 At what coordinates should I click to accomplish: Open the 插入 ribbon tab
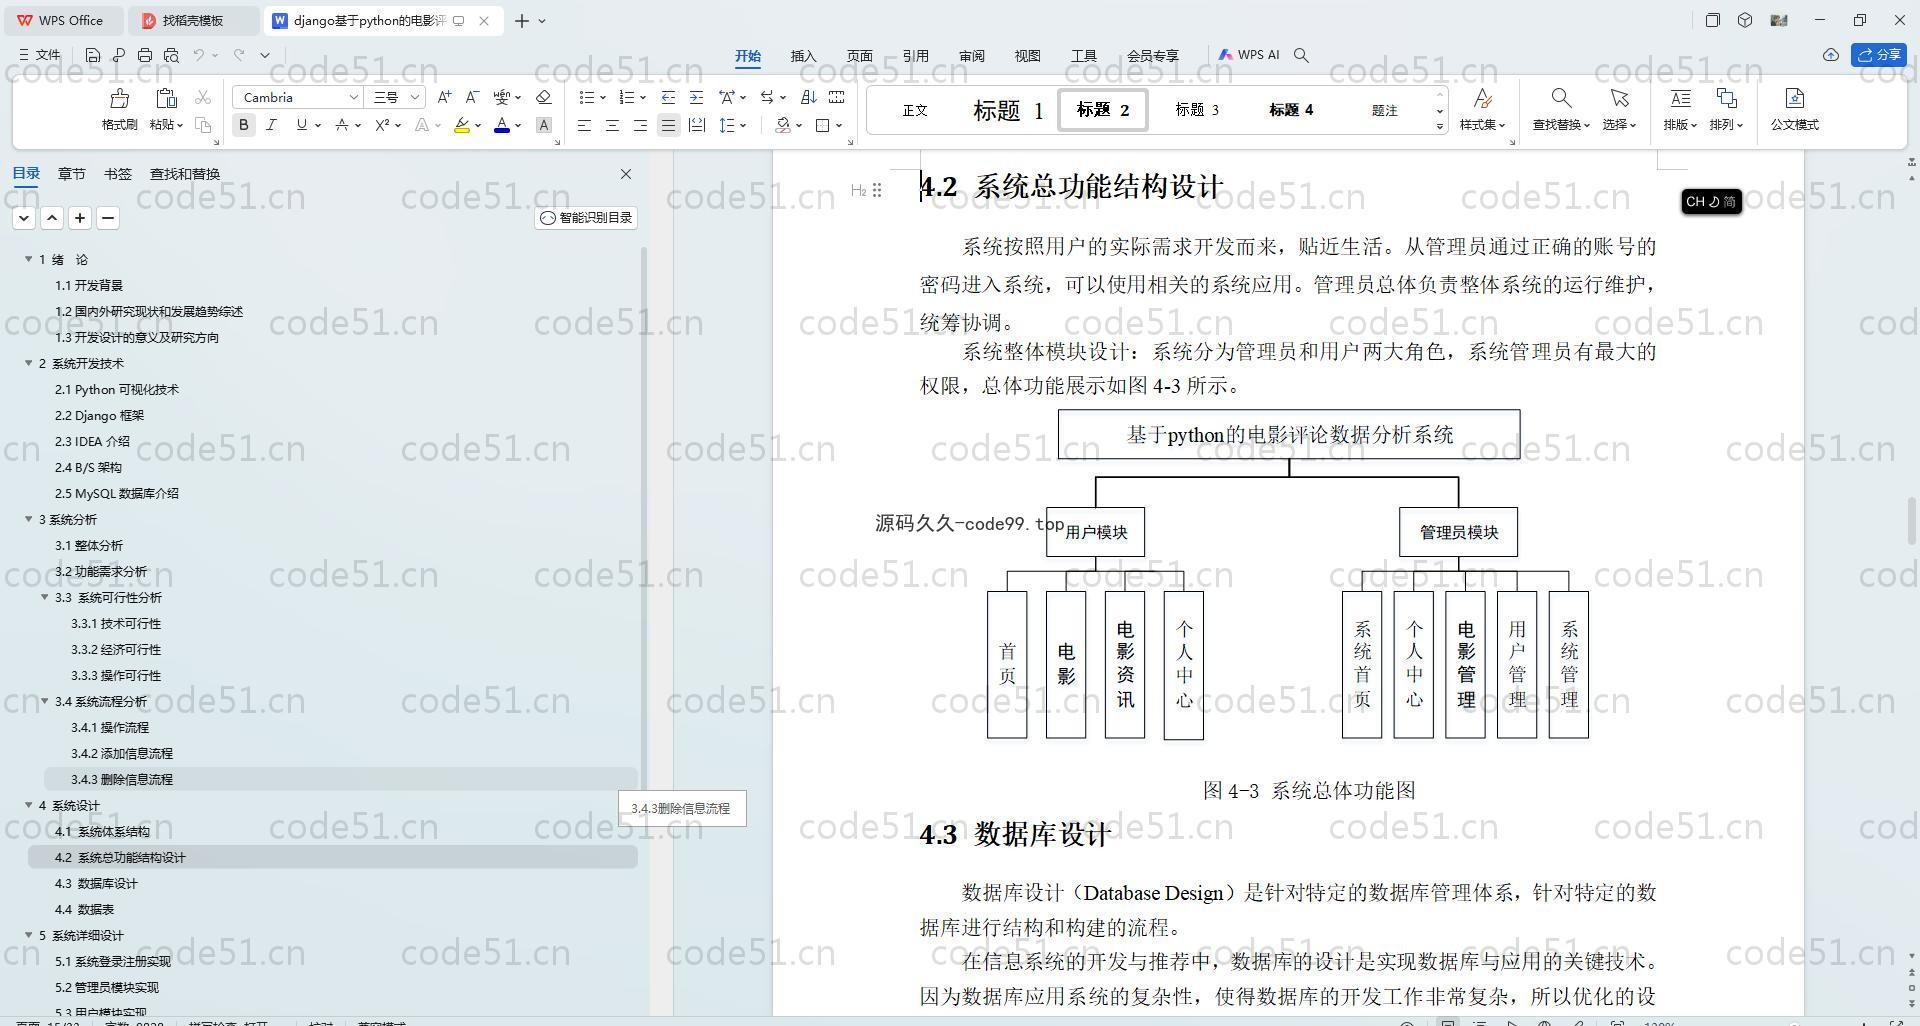(803, 56)
